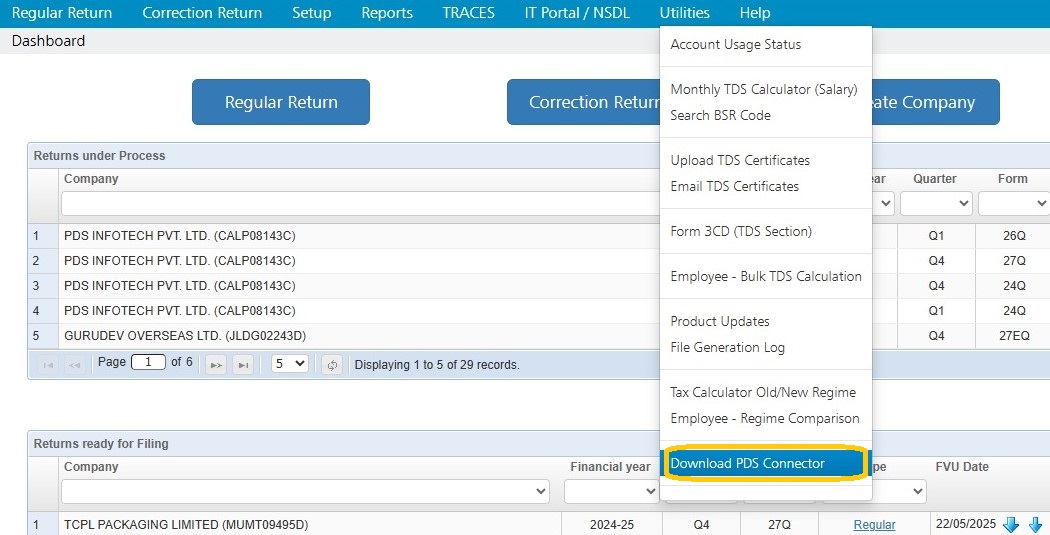Jump to last page in pagination bar
Image resolution: width=1050 pixels, height=535 pixels.
(x=243, y=365)
